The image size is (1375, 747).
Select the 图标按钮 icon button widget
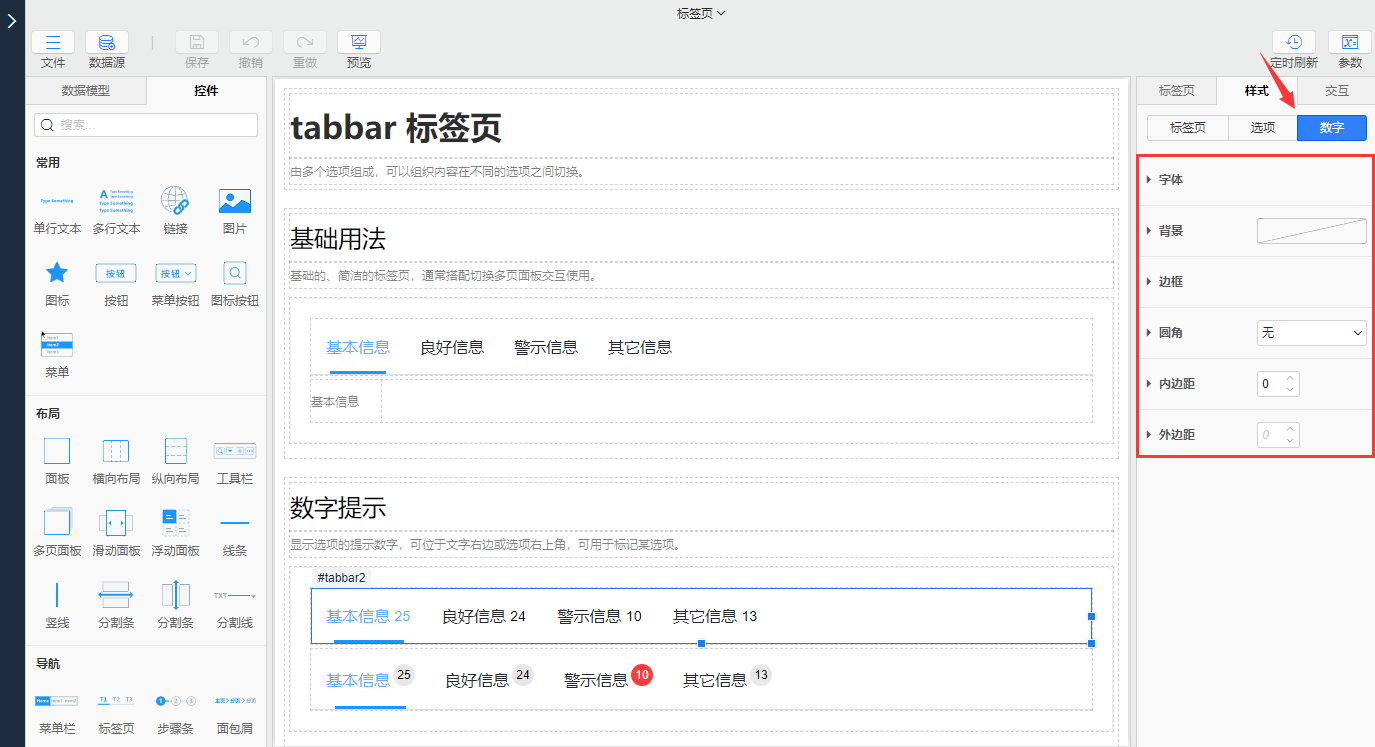click(x=234, y=274)
